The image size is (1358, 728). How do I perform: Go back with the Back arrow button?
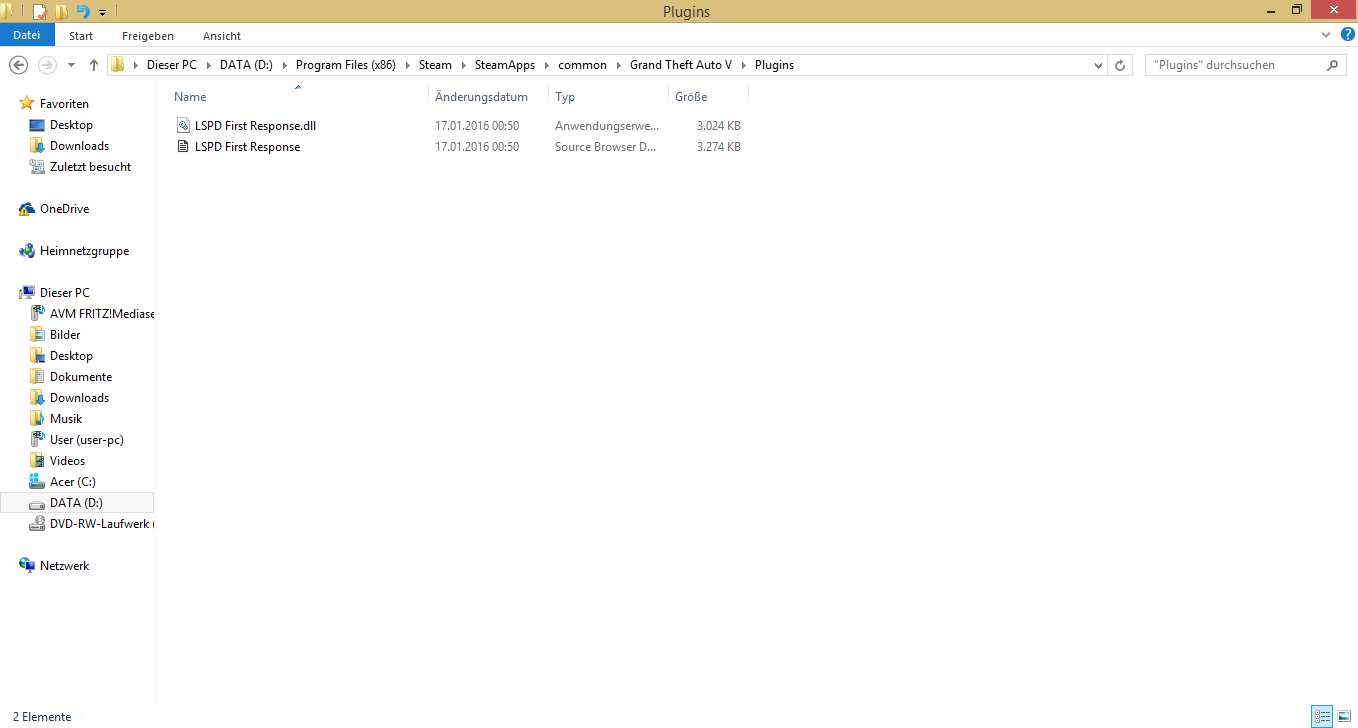click(x=18, y=65)
